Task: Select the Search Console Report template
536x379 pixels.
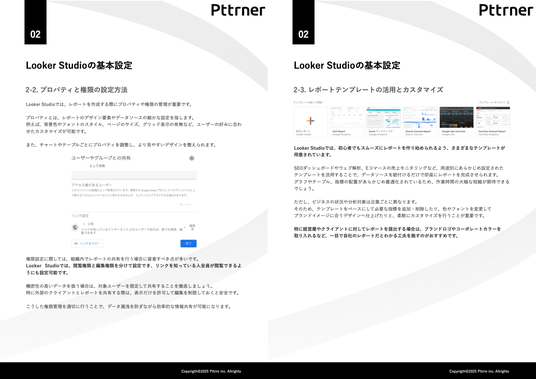Action: (420, 122)
